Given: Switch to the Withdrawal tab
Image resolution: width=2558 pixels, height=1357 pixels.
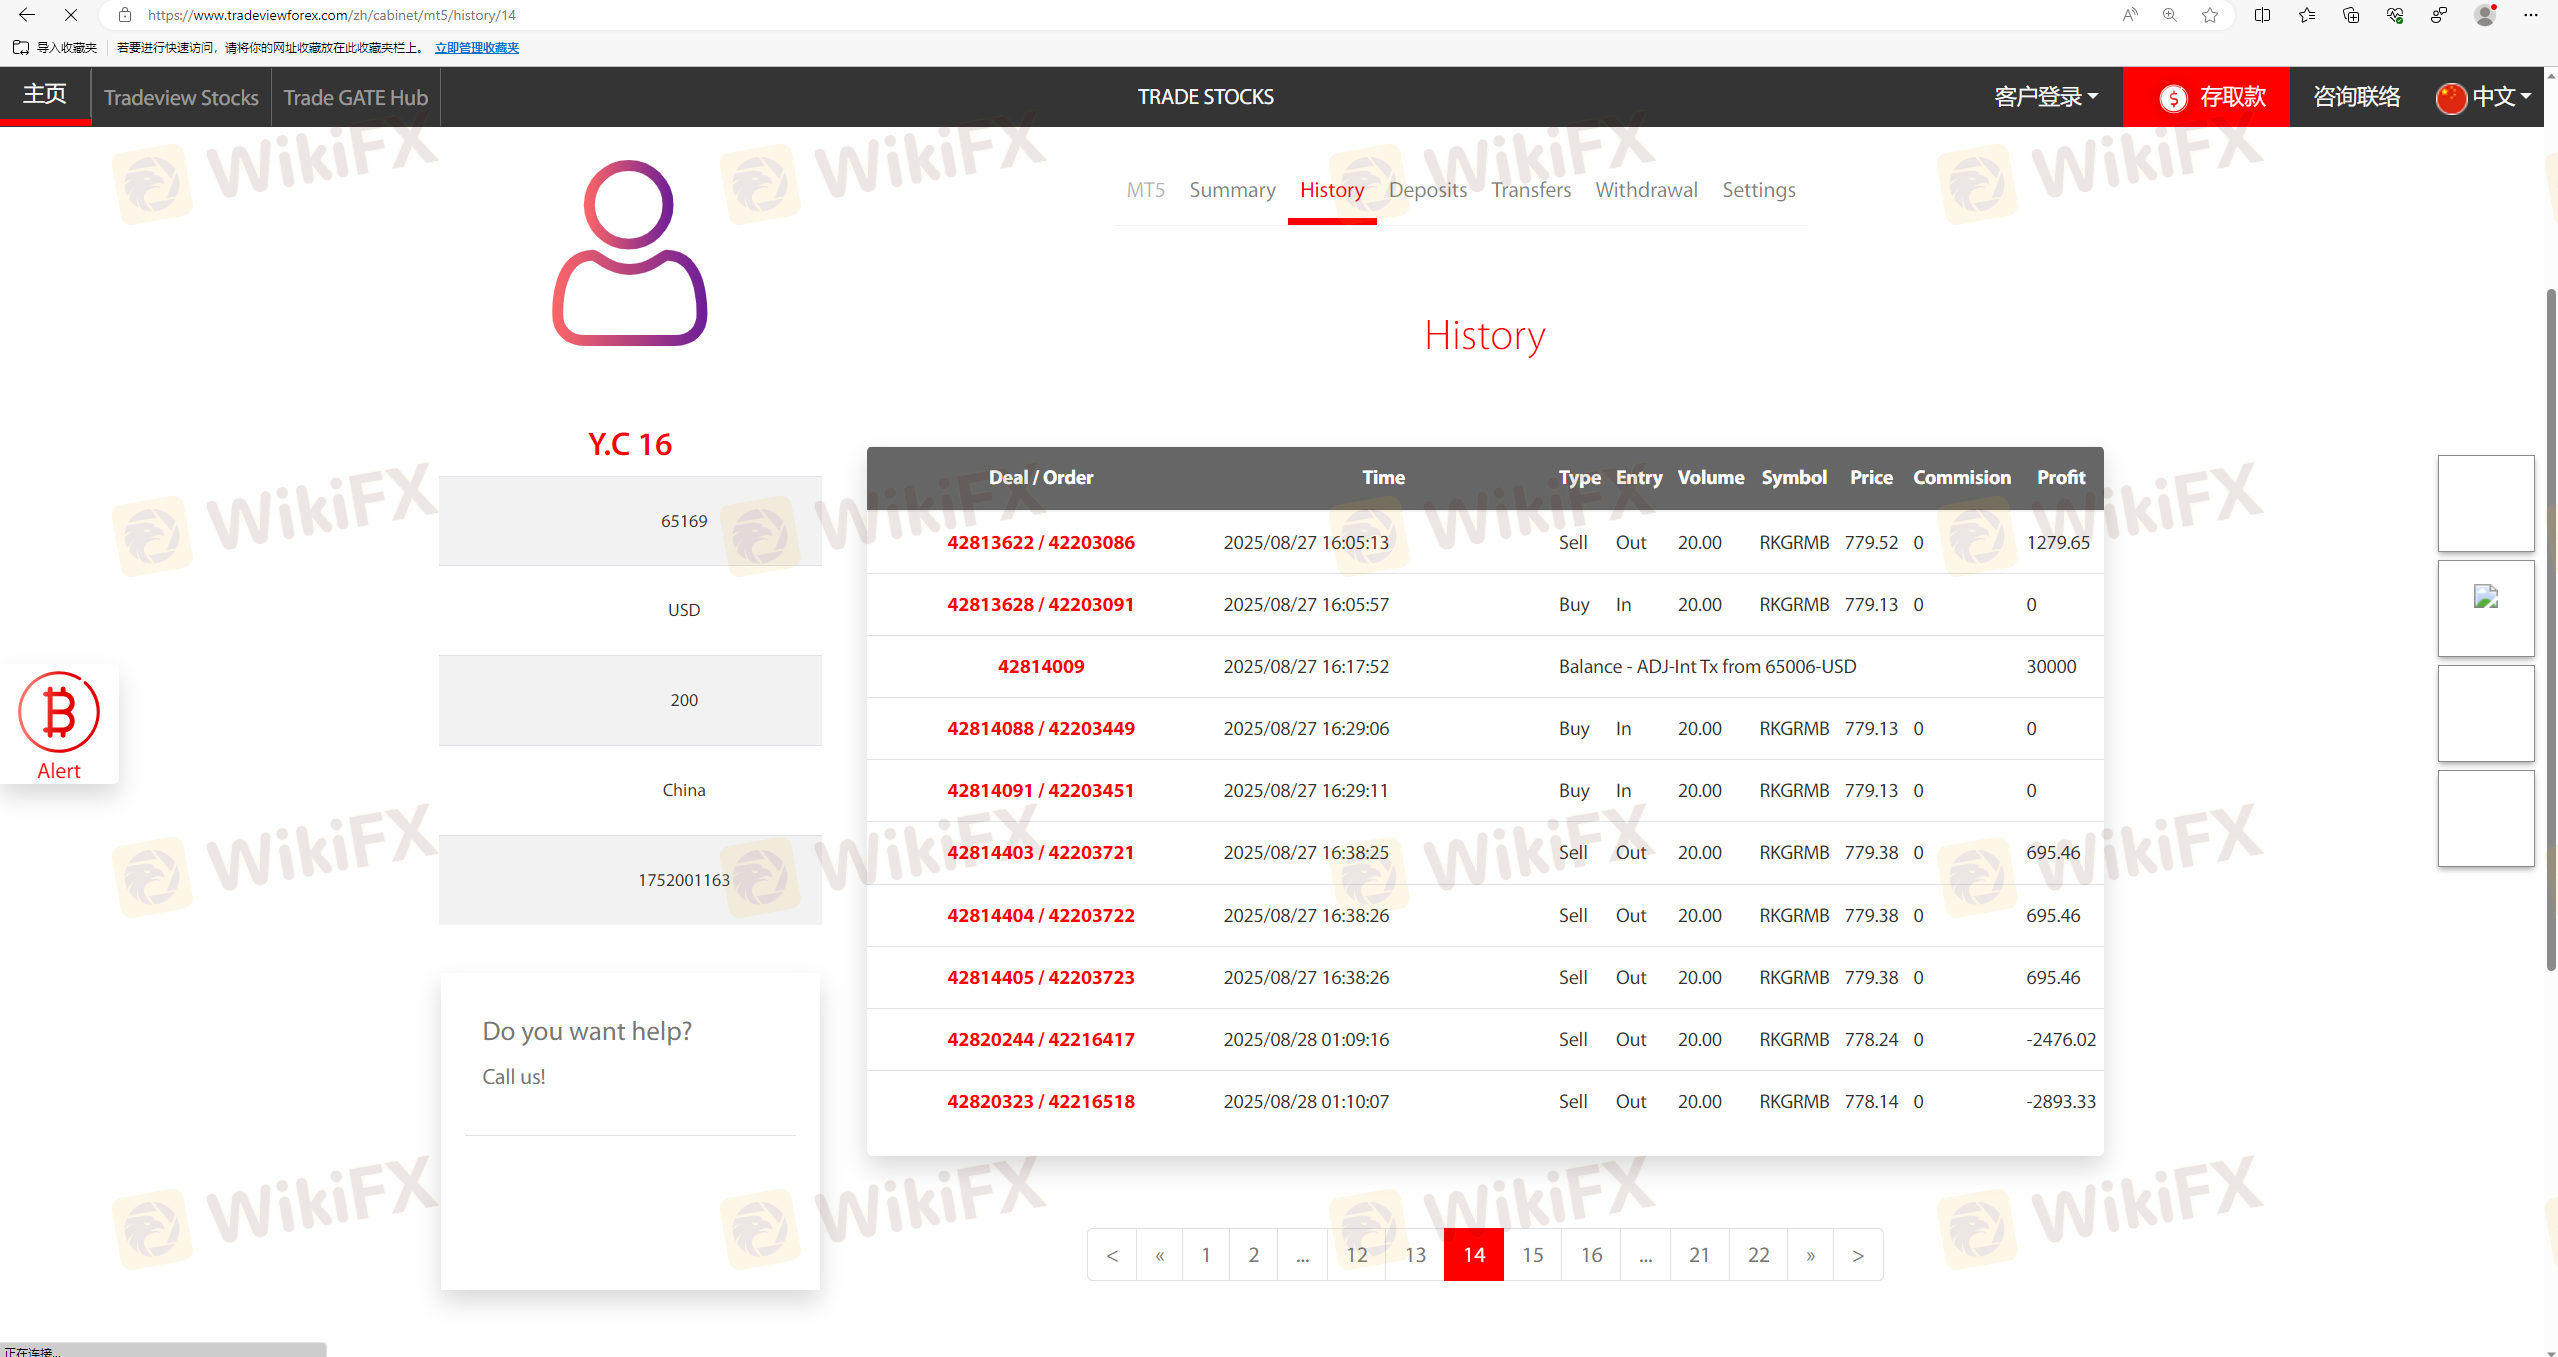Looking at the screenshot, I should (x=1646, y=190).
